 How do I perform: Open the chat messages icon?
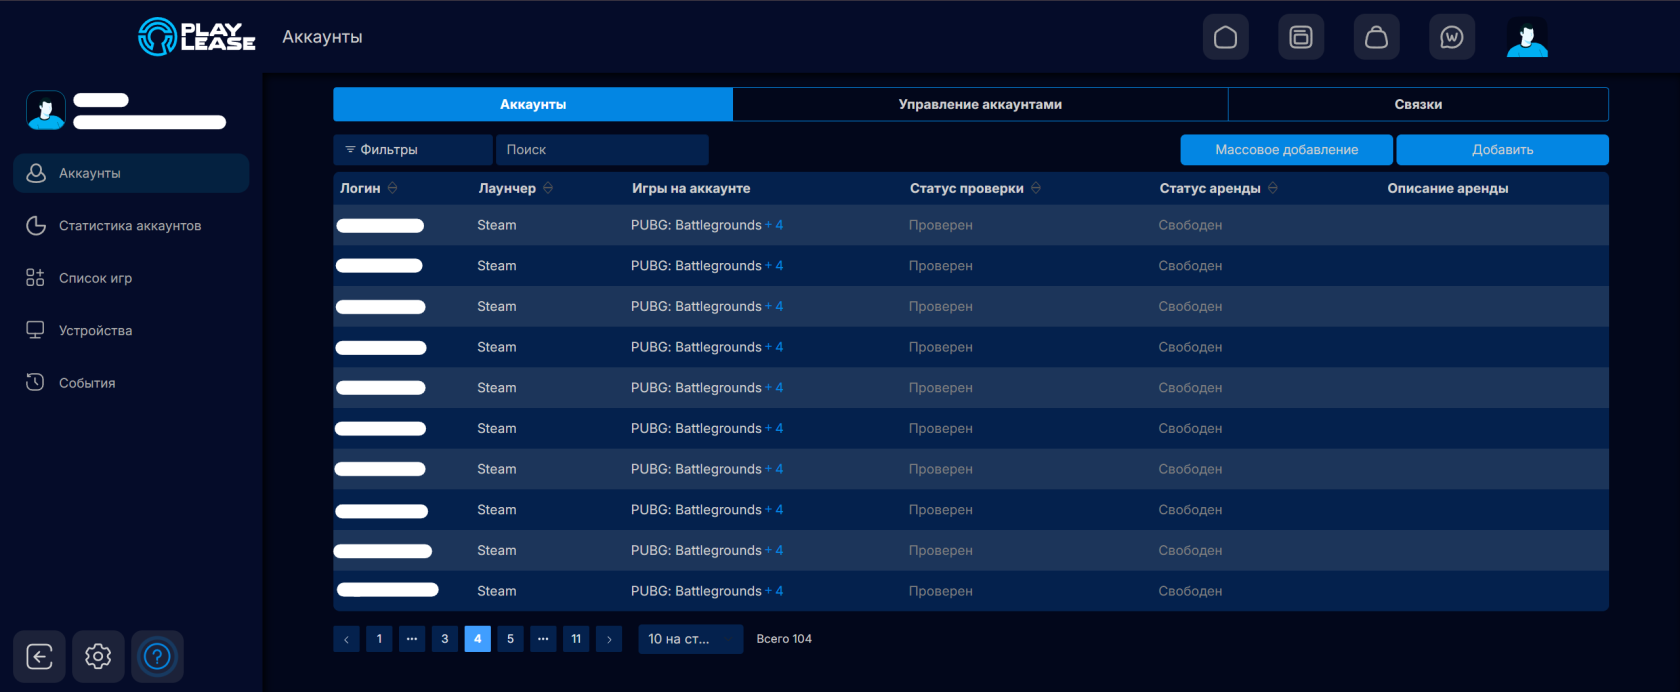(1452, 37)
